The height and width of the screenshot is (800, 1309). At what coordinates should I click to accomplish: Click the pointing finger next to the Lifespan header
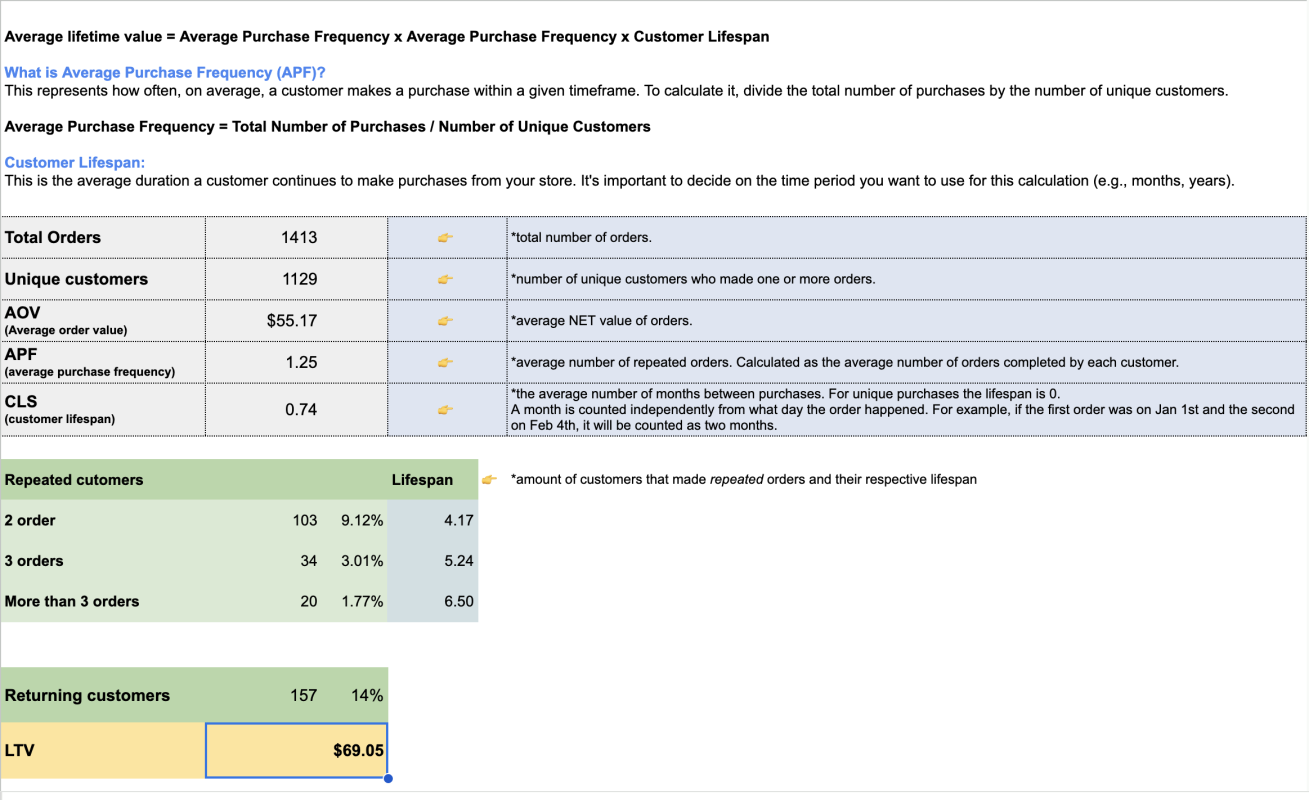pos(489,479)
